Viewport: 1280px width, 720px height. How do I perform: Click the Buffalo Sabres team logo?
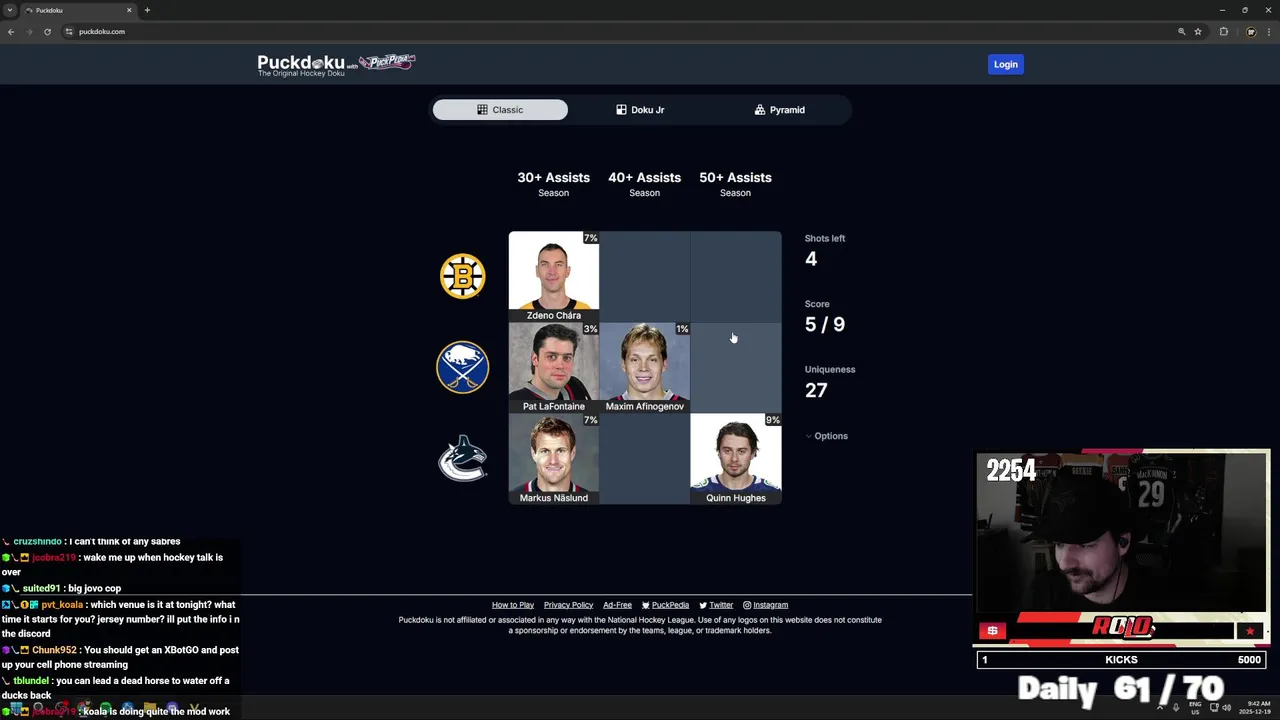pyautogui.click(x=462, y=367)
